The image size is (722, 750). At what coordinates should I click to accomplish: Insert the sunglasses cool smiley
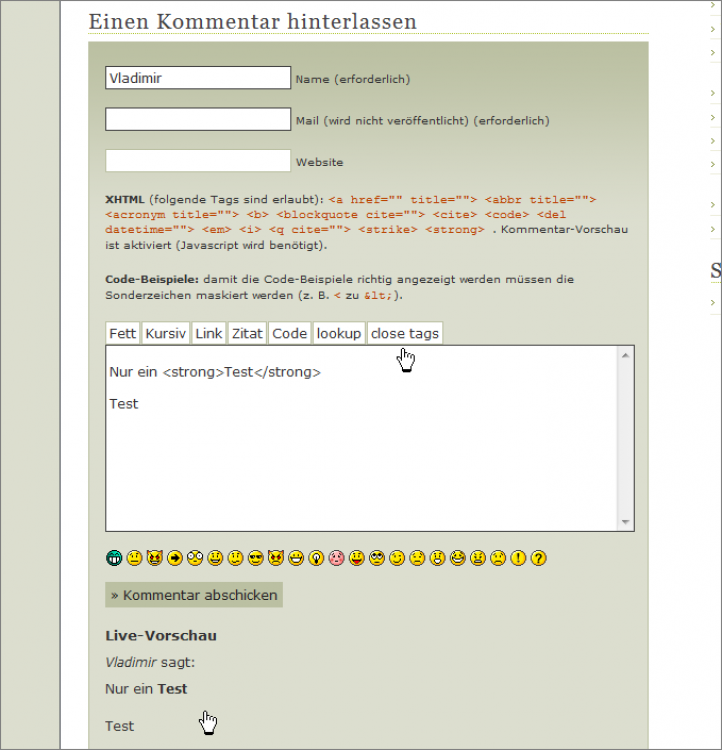click(x=255, y=558)
